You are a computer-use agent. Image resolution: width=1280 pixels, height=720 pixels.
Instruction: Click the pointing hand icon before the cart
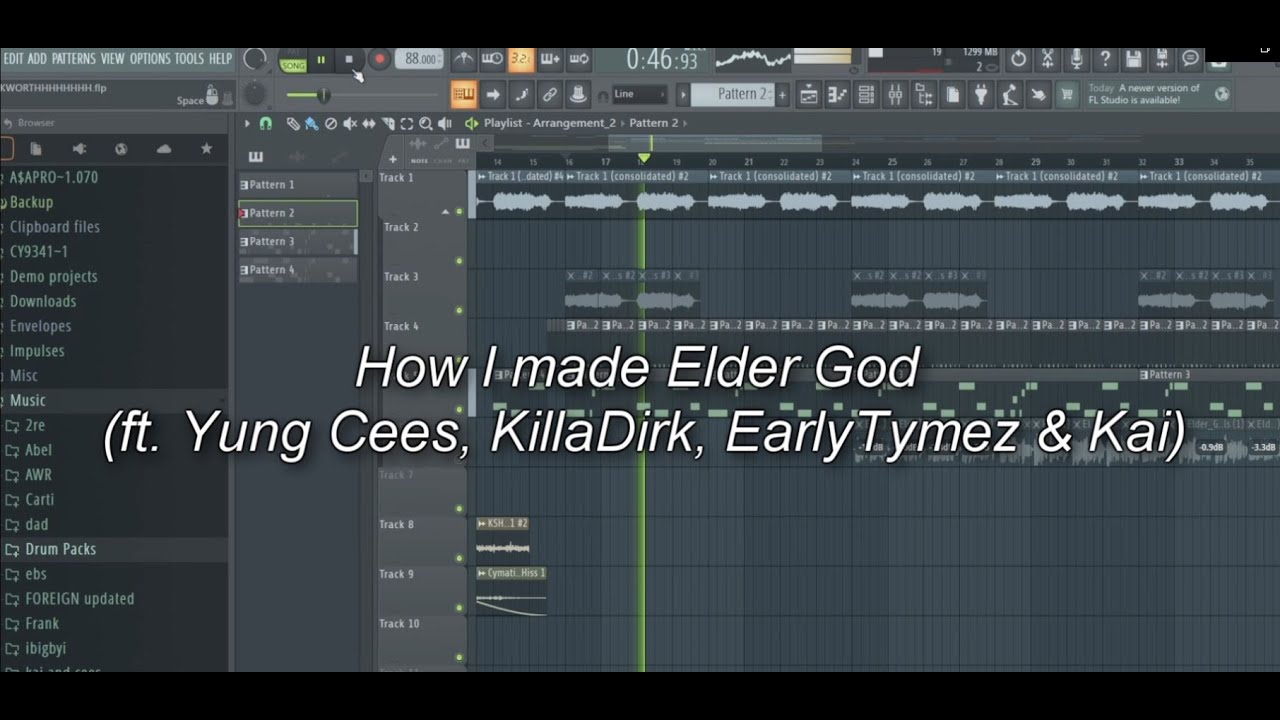pos(1039,95)
